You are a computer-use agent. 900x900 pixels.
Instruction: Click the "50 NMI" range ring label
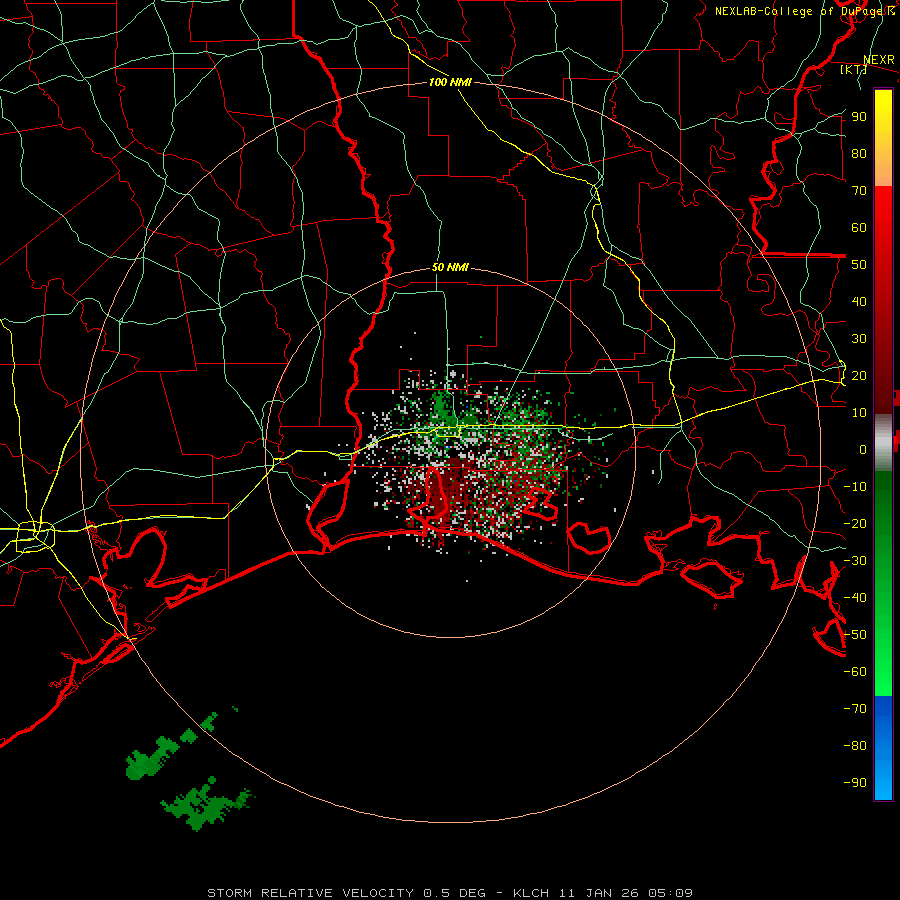[x=450, y=267]
